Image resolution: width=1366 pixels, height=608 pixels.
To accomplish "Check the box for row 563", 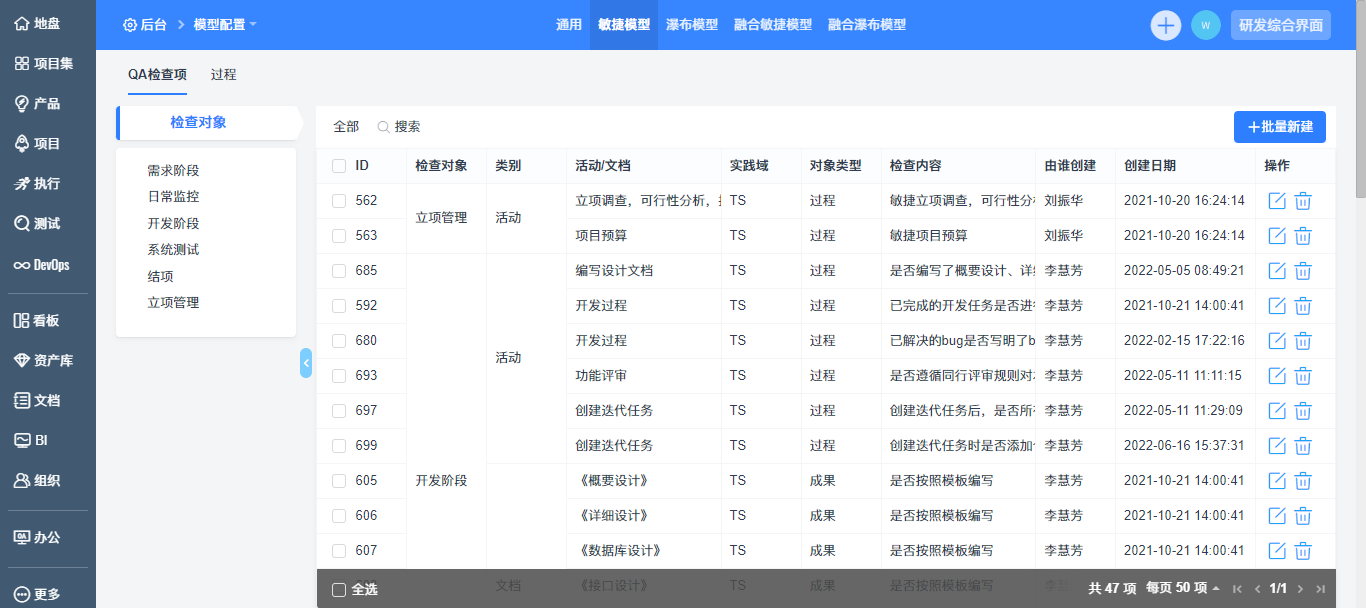I will click(x=339, y=236).
